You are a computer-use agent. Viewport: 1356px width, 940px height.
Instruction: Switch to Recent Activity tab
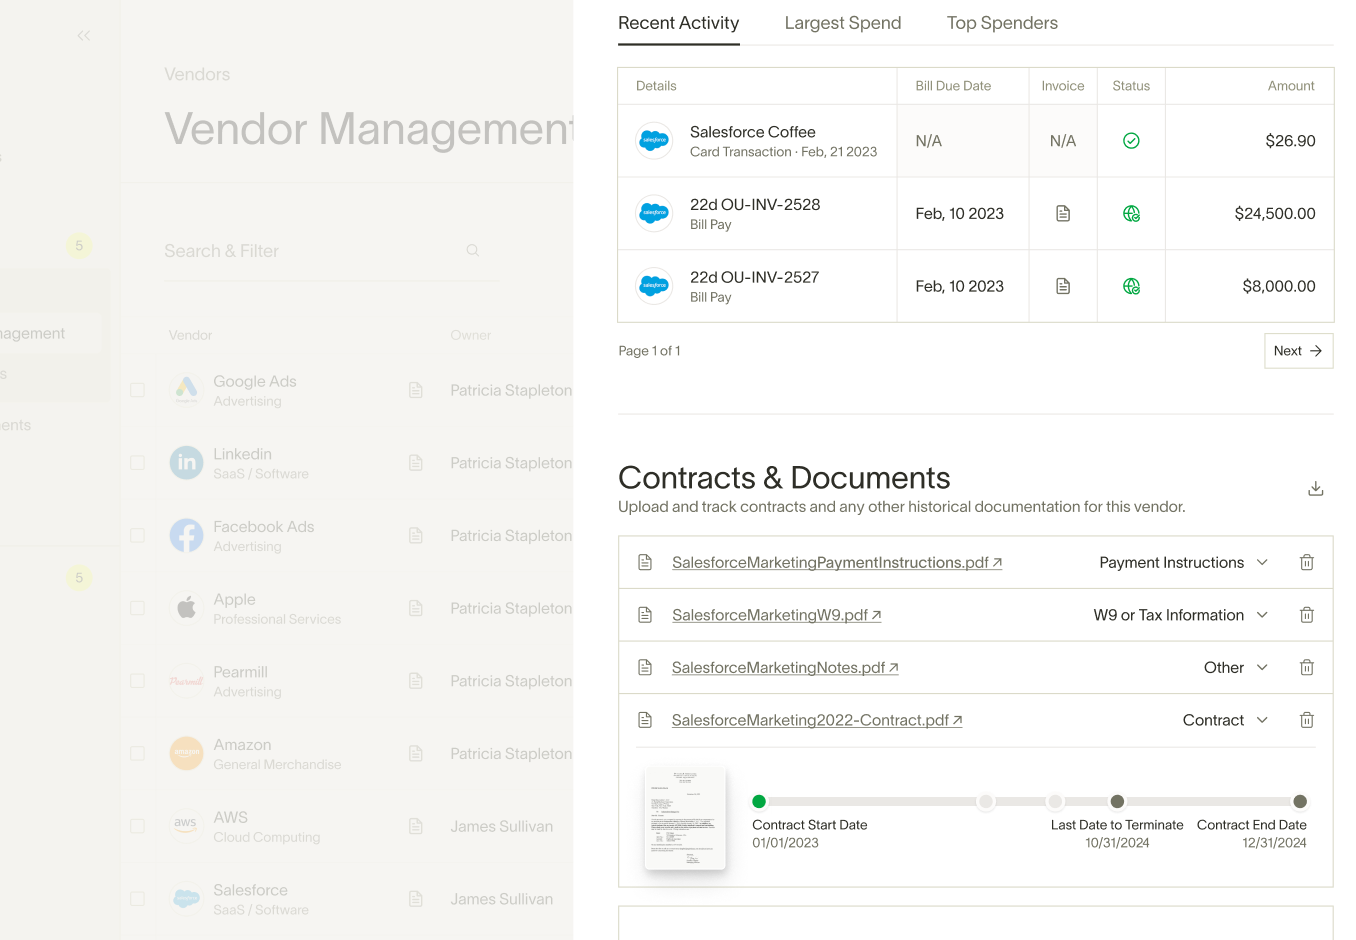[x=679, y=23]
